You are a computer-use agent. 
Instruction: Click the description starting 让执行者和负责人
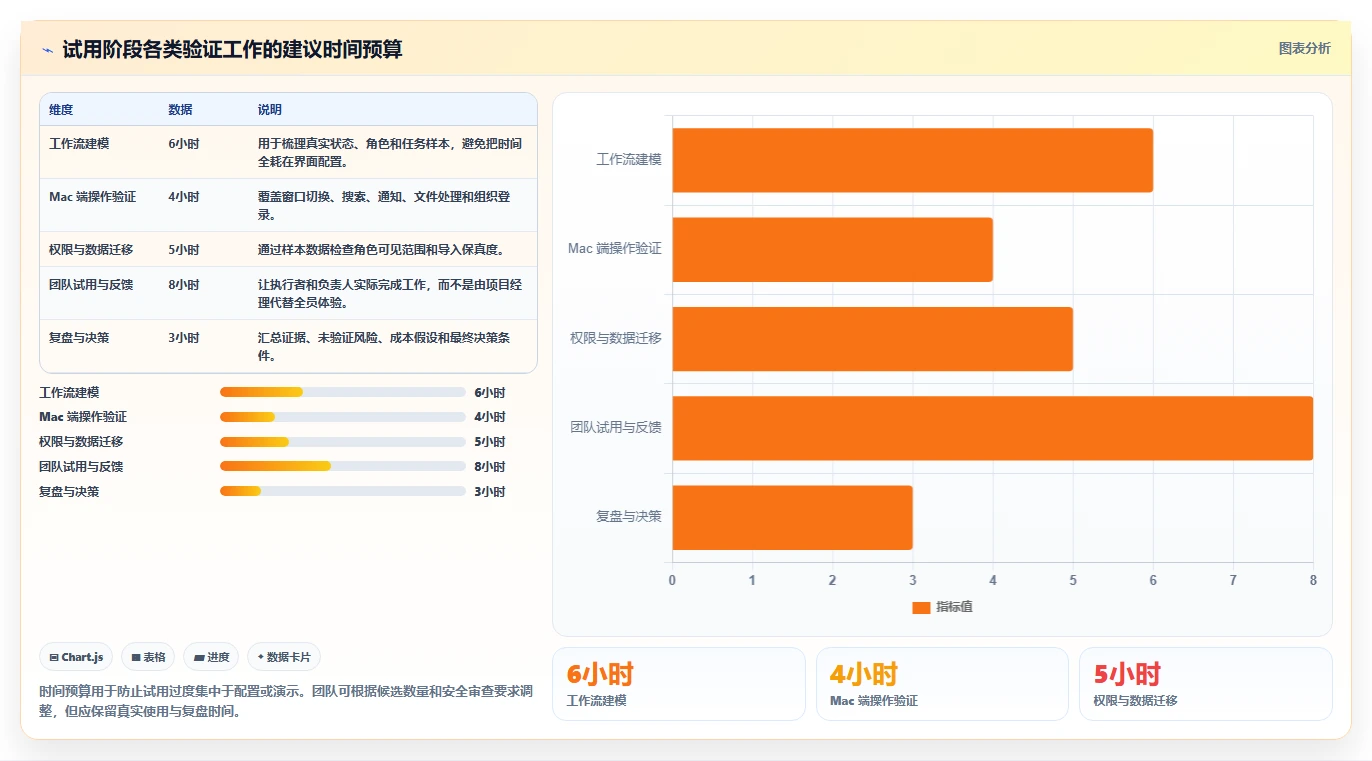(390, 293)
